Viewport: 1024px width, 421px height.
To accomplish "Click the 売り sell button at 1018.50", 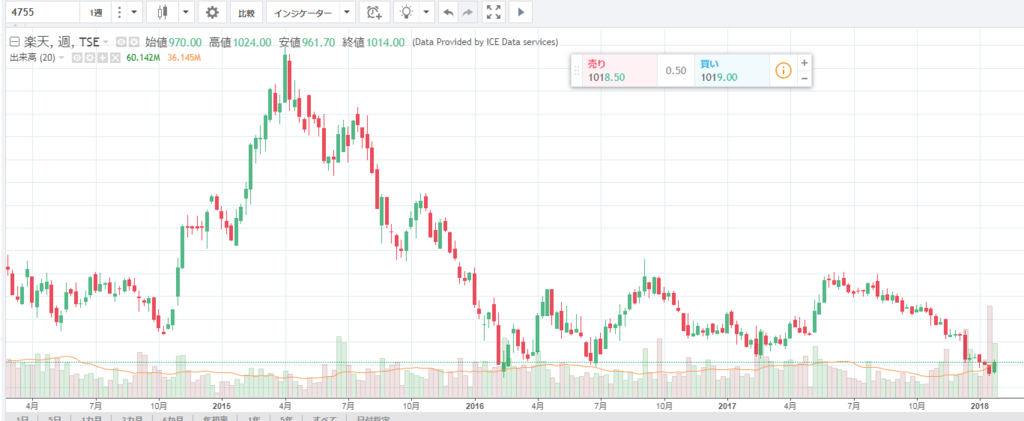I will coord(619,70).
